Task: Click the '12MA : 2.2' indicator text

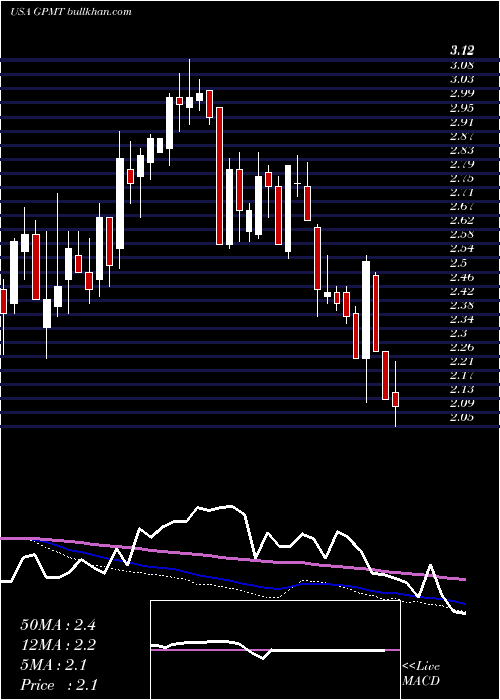Action: click(58, 645)
